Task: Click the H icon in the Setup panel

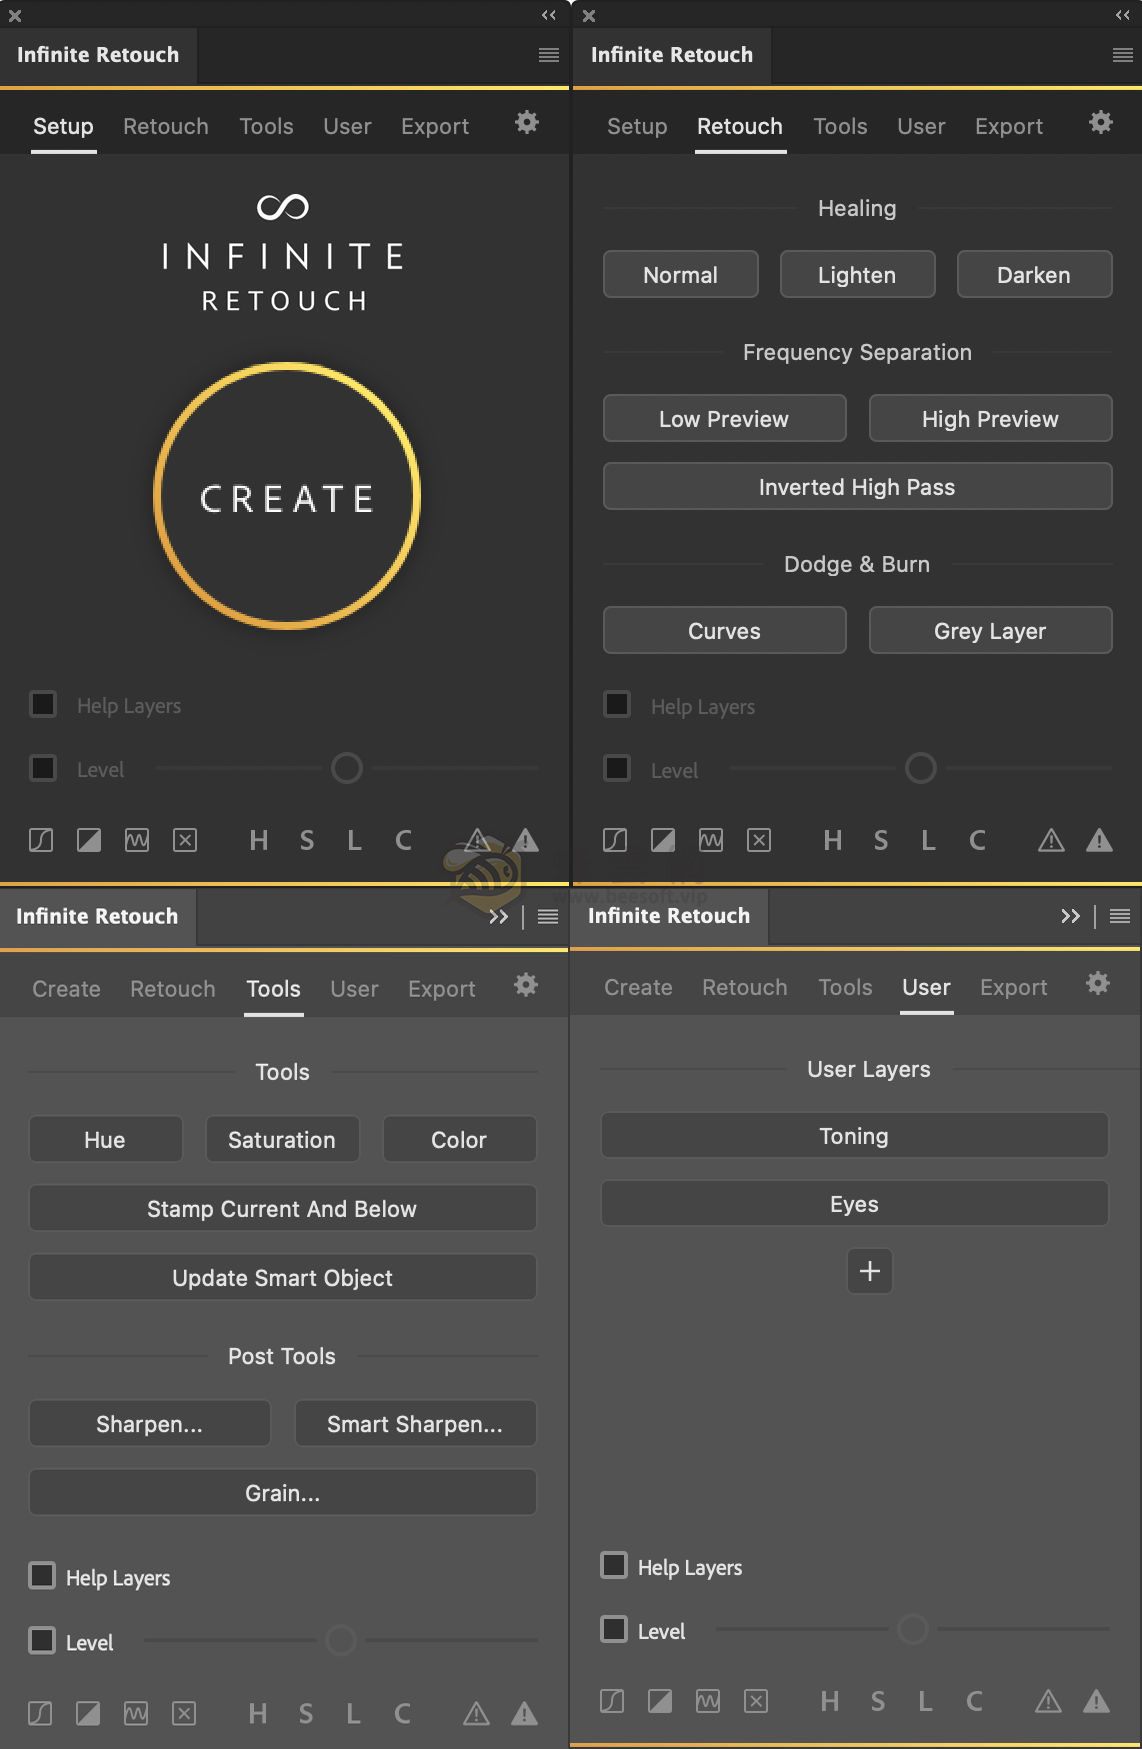Action: click(259, 841)
